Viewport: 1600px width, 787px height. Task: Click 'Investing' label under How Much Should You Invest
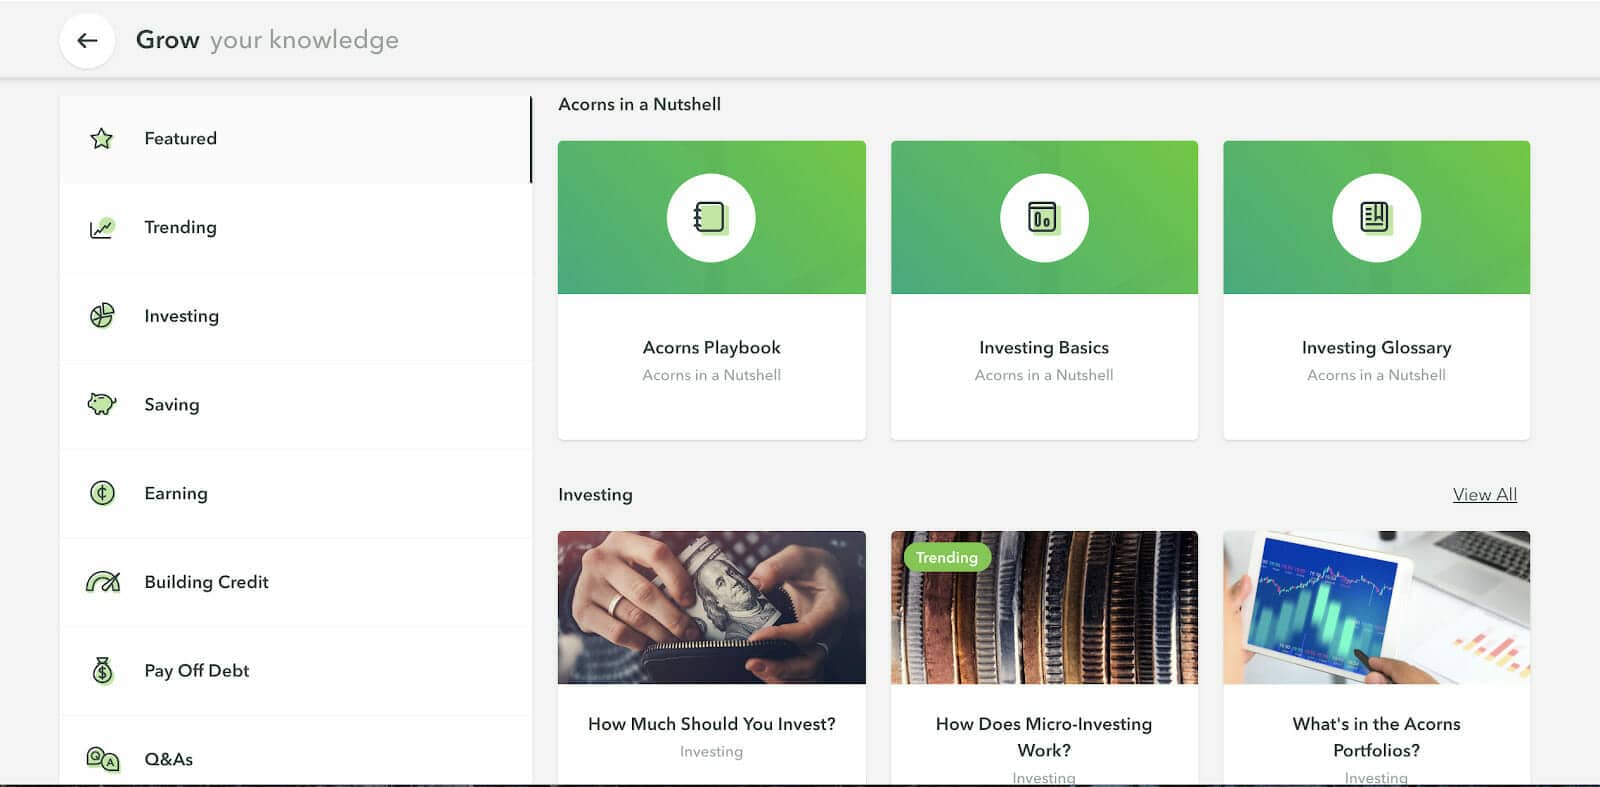tap(711, 752)
